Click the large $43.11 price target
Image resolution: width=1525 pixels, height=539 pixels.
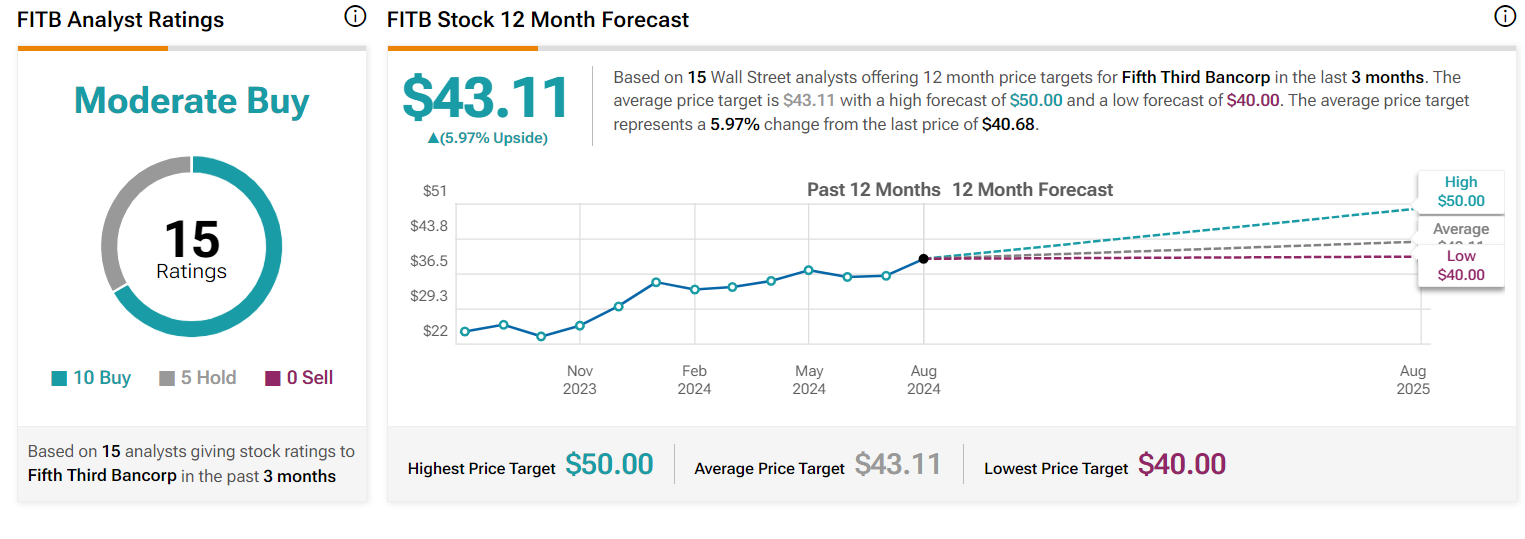click(x=486, y=98)
